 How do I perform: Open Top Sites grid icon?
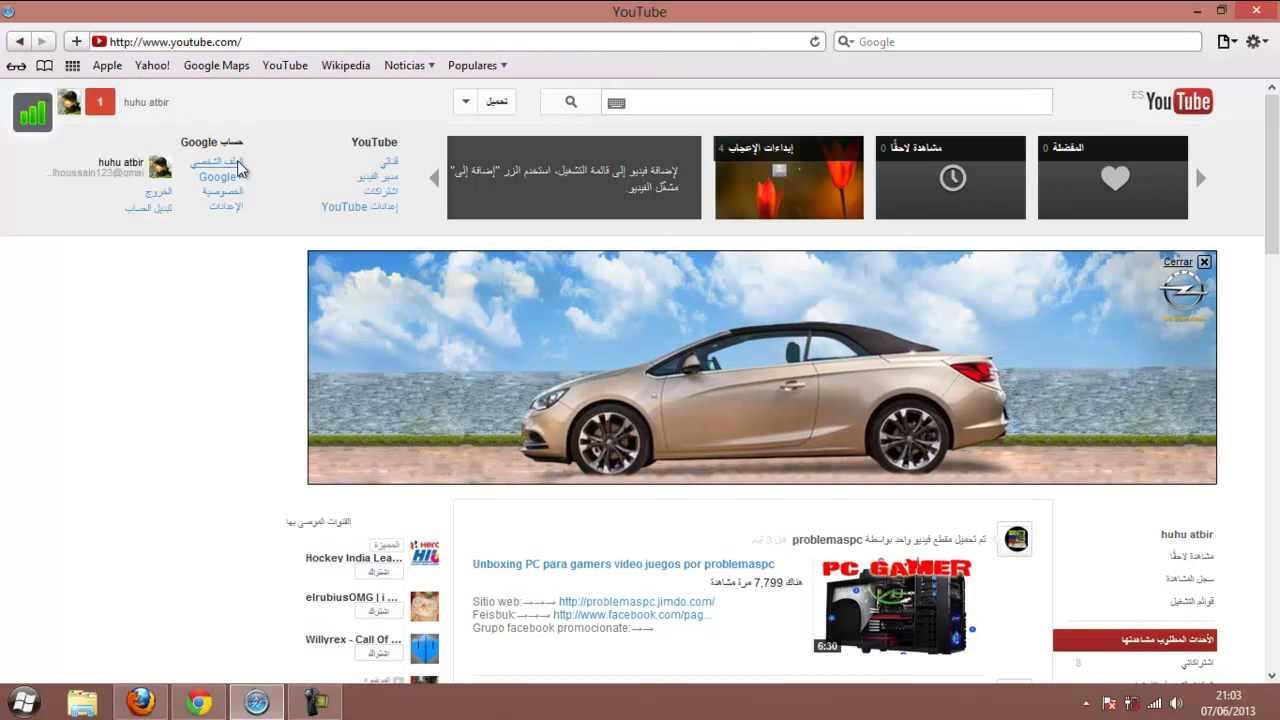tap(72, 66)
